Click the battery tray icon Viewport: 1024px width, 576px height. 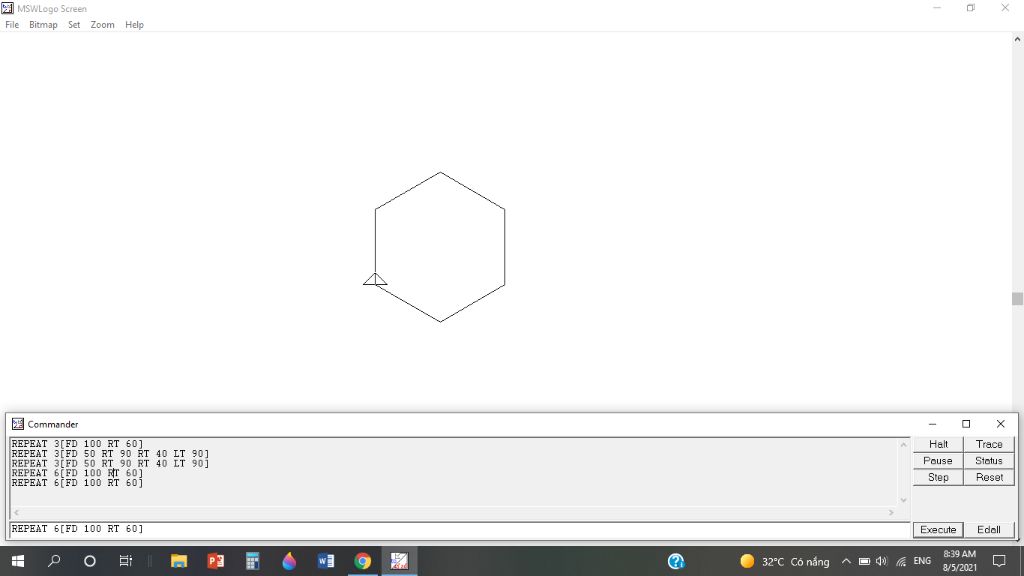tap(864, 561)
